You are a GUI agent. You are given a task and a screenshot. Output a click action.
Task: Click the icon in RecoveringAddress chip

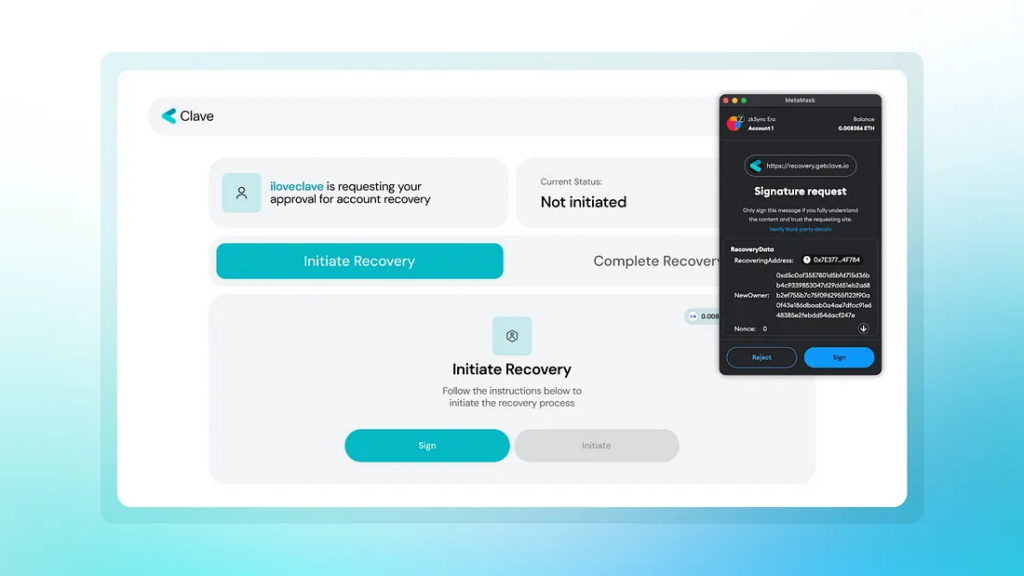(807, 260)
